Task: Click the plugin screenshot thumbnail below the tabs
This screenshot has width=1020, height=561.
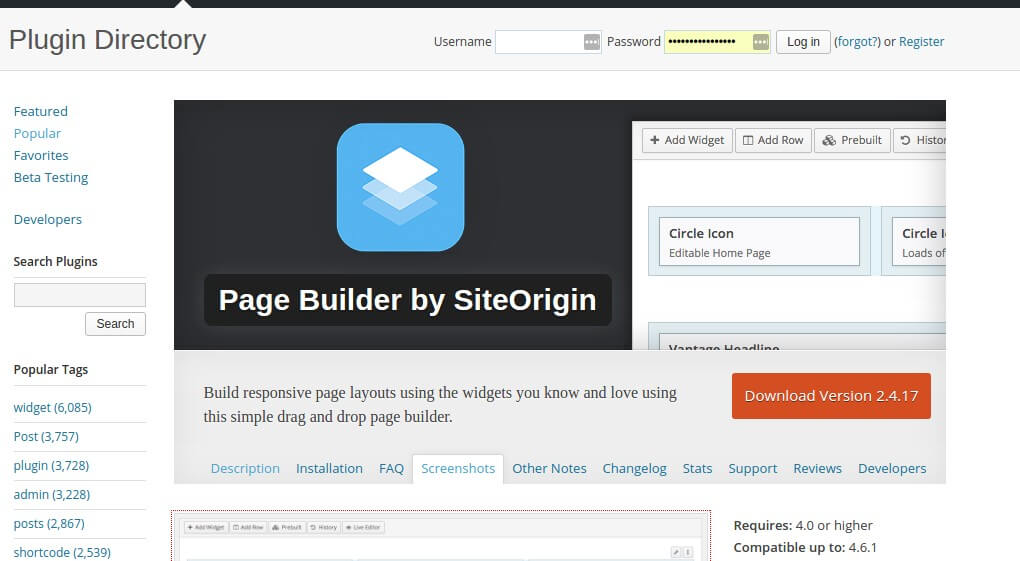Action: click(441, 536)
